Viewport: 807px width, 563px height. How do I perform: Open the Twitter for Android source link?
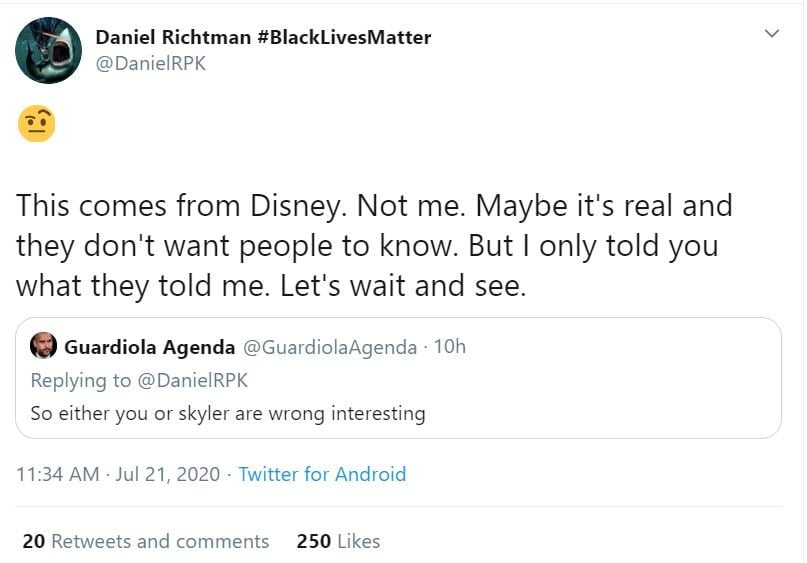tap(322, 474)
